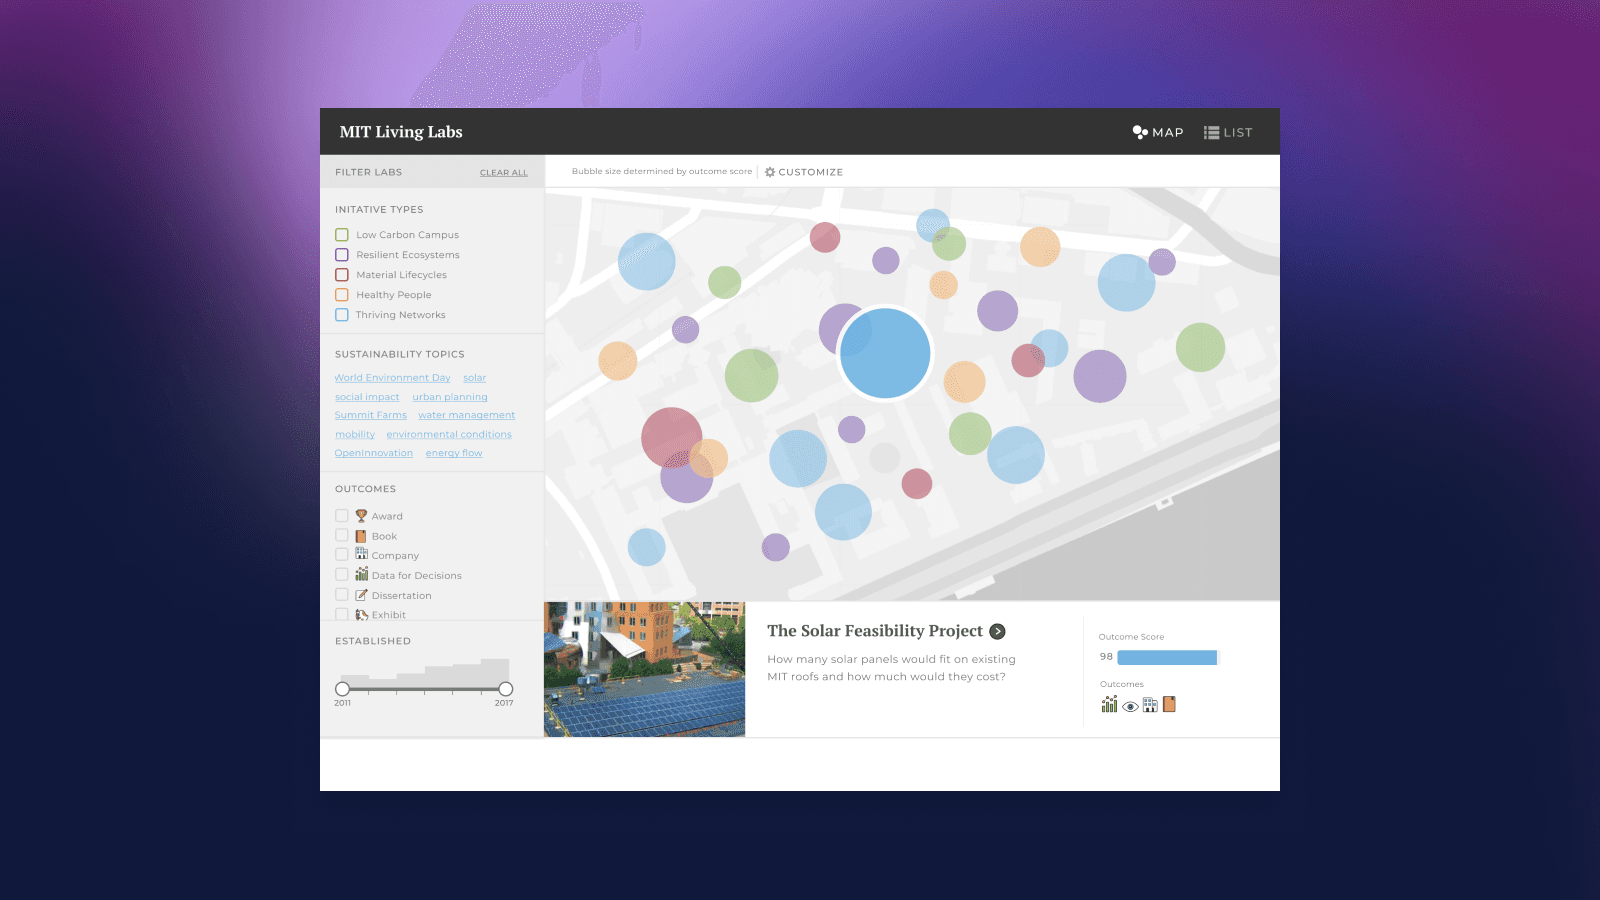Tick the Healthy People checkbox
The width and height of the screenshot is (1600, 900).
[x=342, y=295]
